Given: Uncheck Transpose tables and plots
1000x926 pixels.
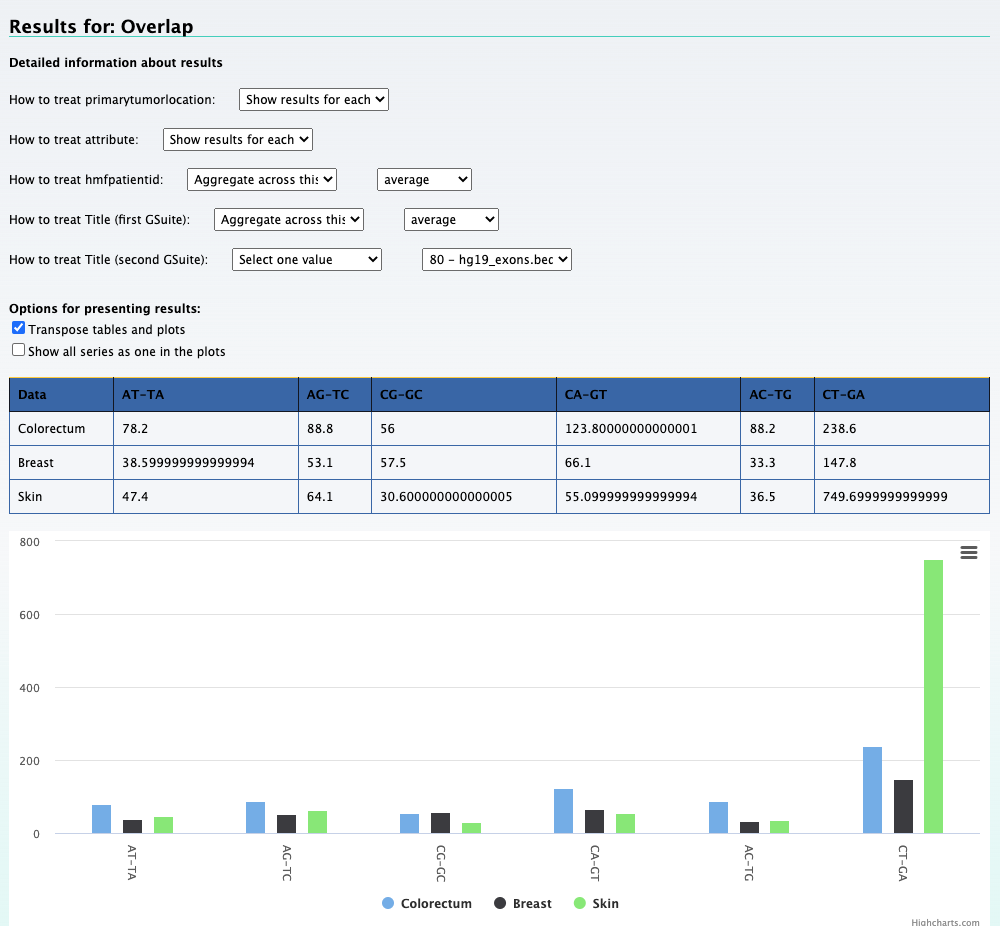Looking at the screenshot, I should [x=18, y=329].
